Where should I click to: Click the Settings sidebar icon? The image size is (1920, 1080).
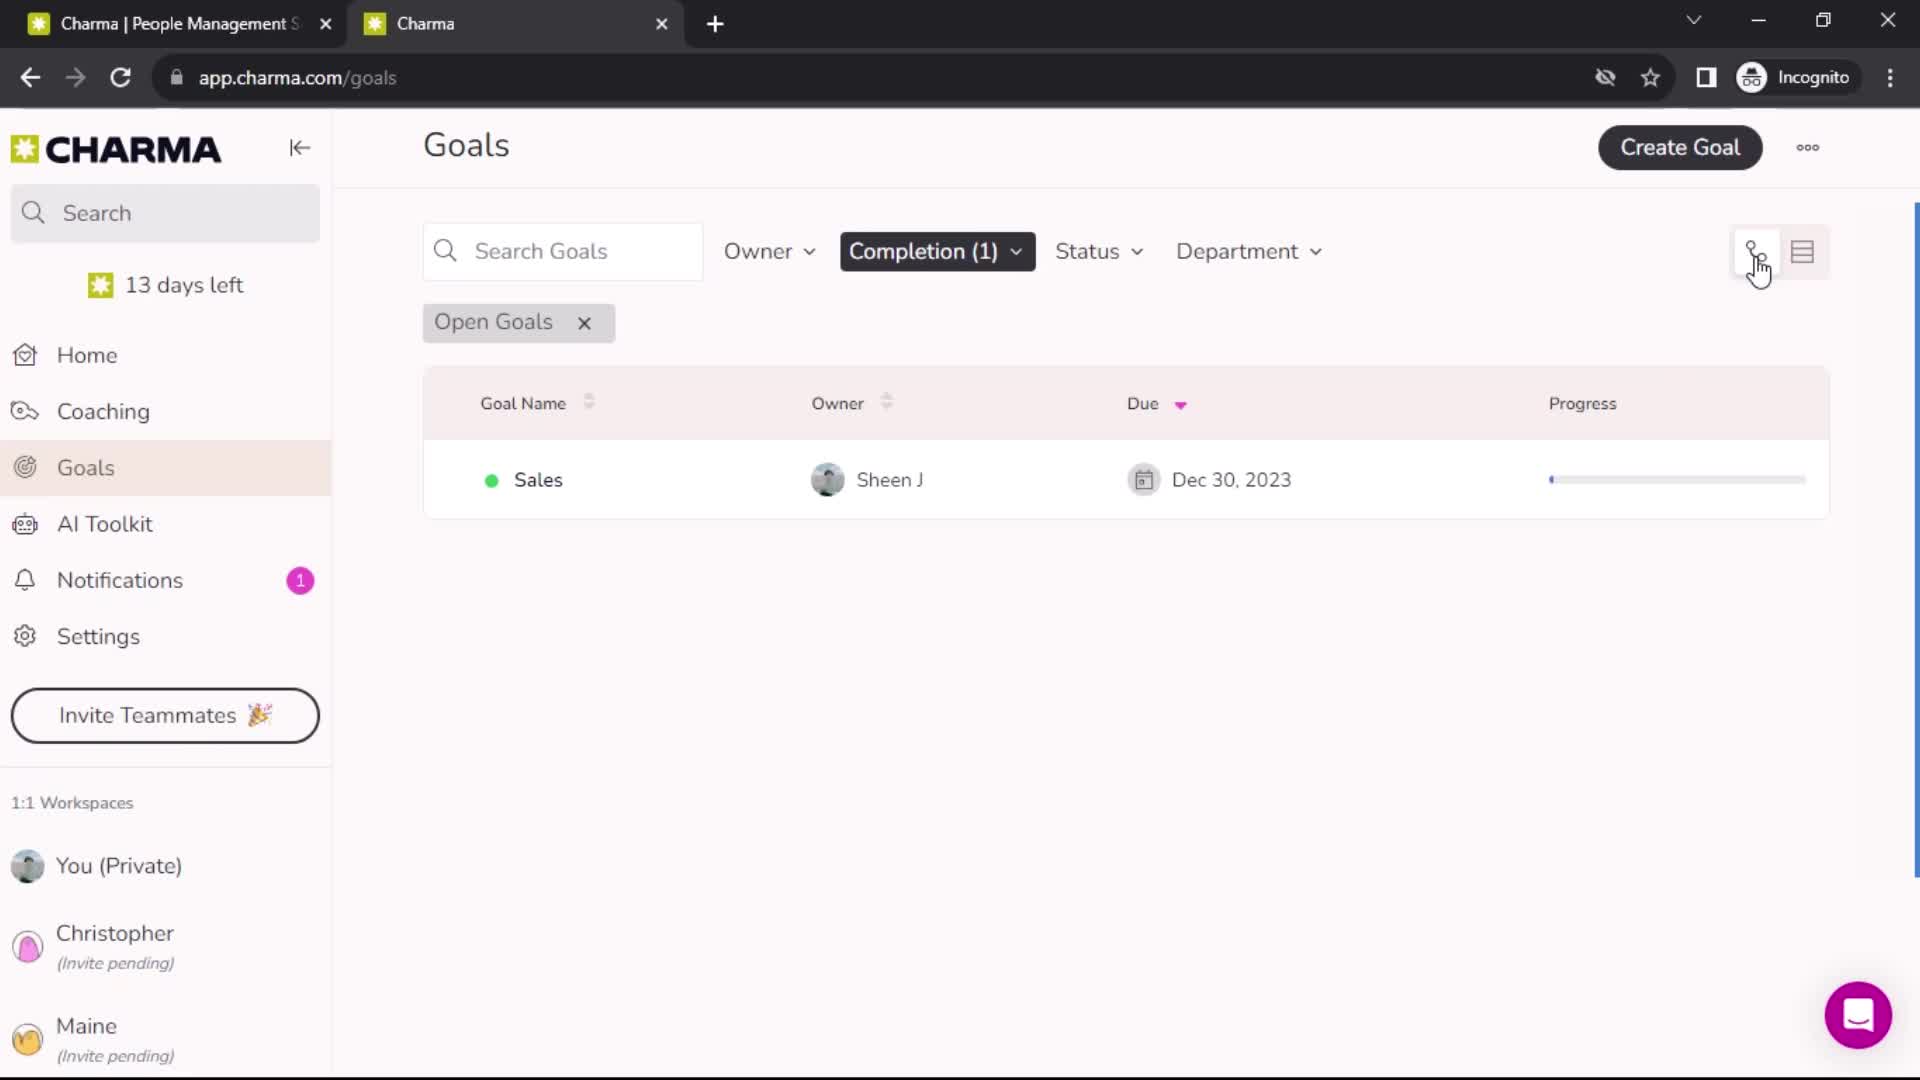[24, 636]
